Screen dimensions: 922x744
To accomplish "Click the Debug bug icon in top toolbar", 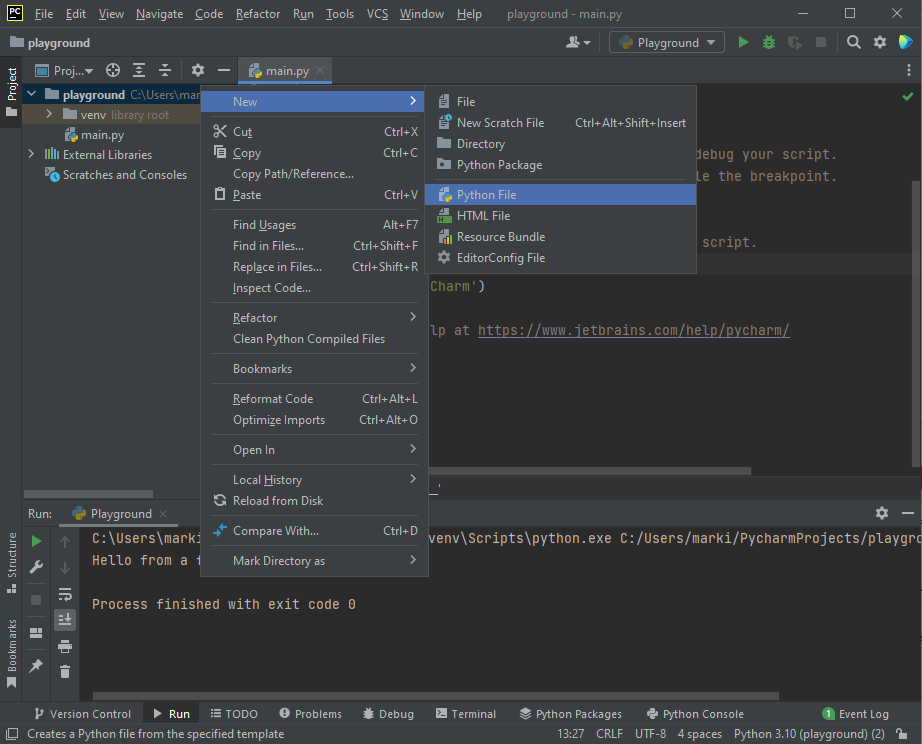I will [x=769, y=42].
